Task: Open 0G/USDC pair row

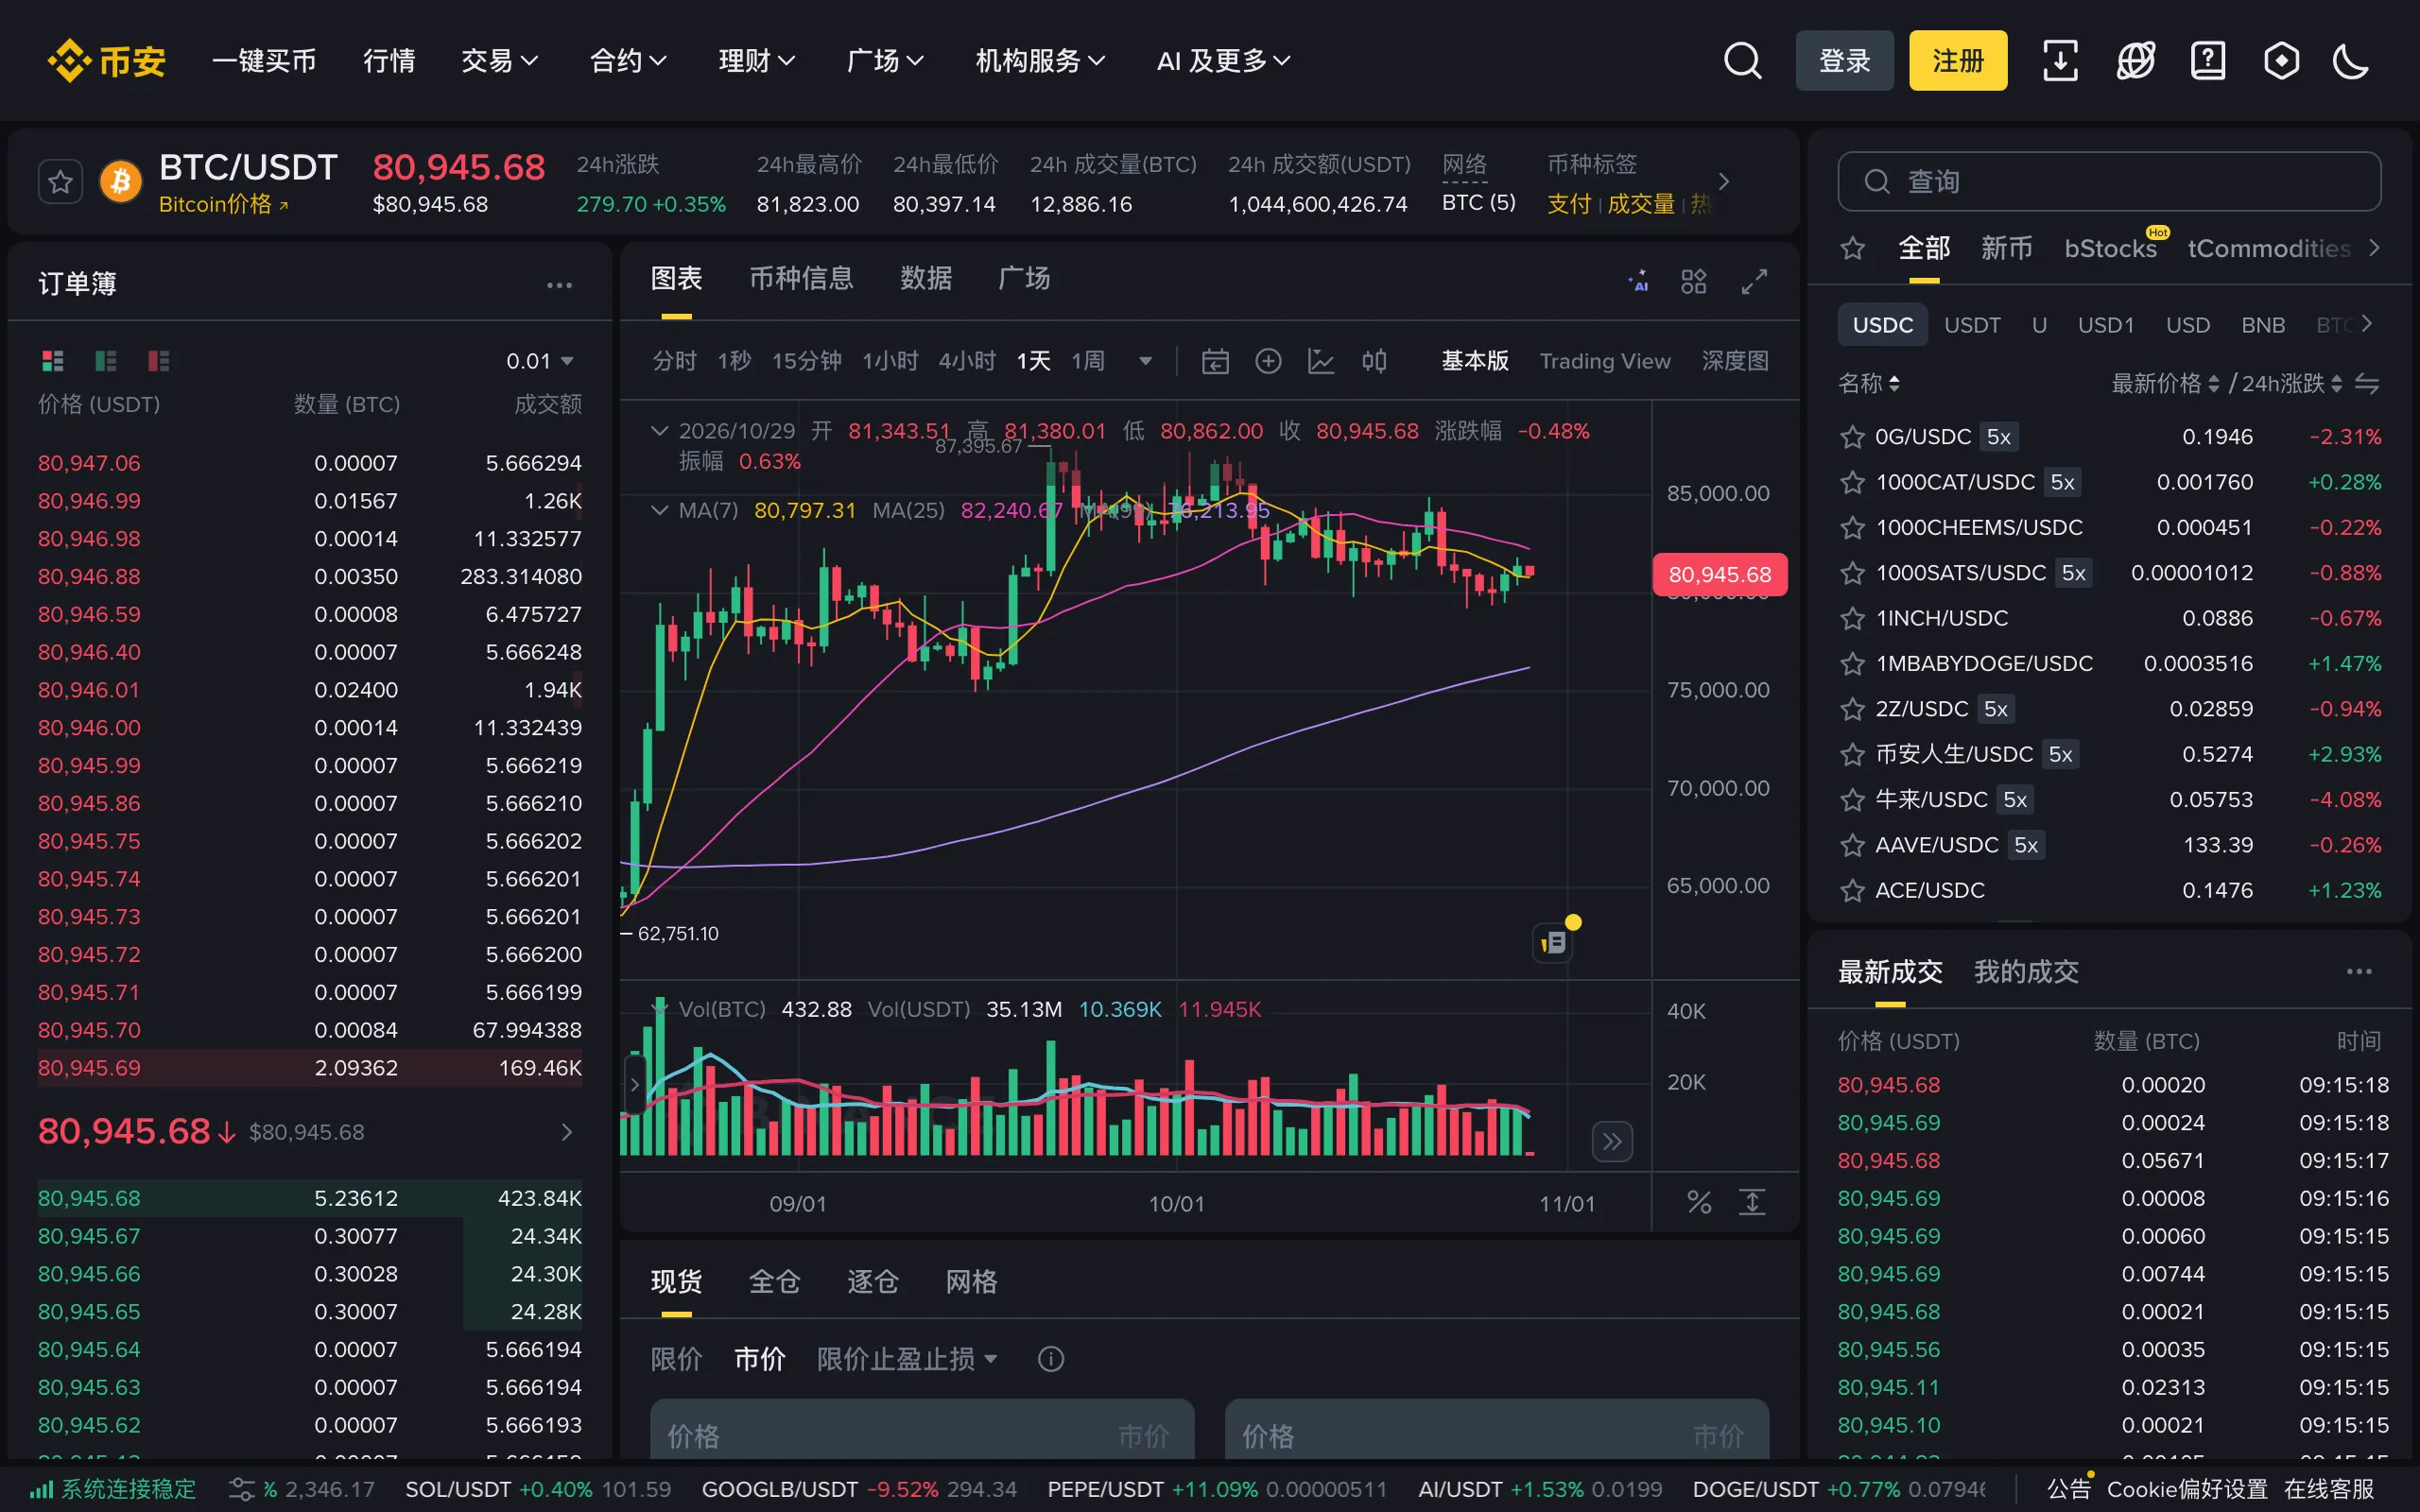Action: (x=2110, y=437)
